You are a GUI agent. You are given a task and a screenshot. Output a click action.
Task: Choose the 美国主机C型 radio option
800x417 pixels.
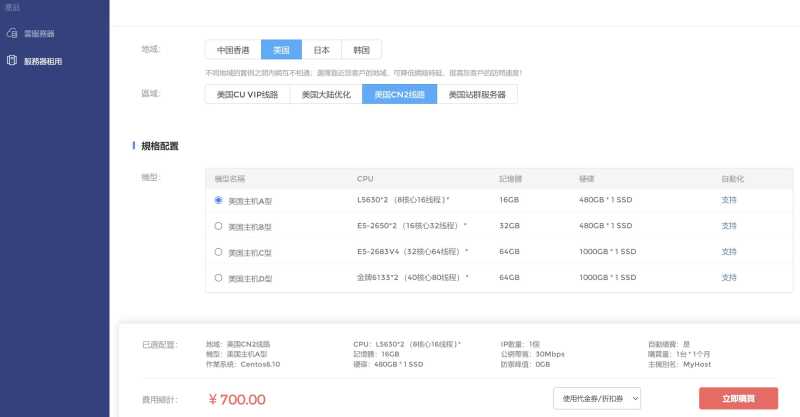click(x=219, y=252)
